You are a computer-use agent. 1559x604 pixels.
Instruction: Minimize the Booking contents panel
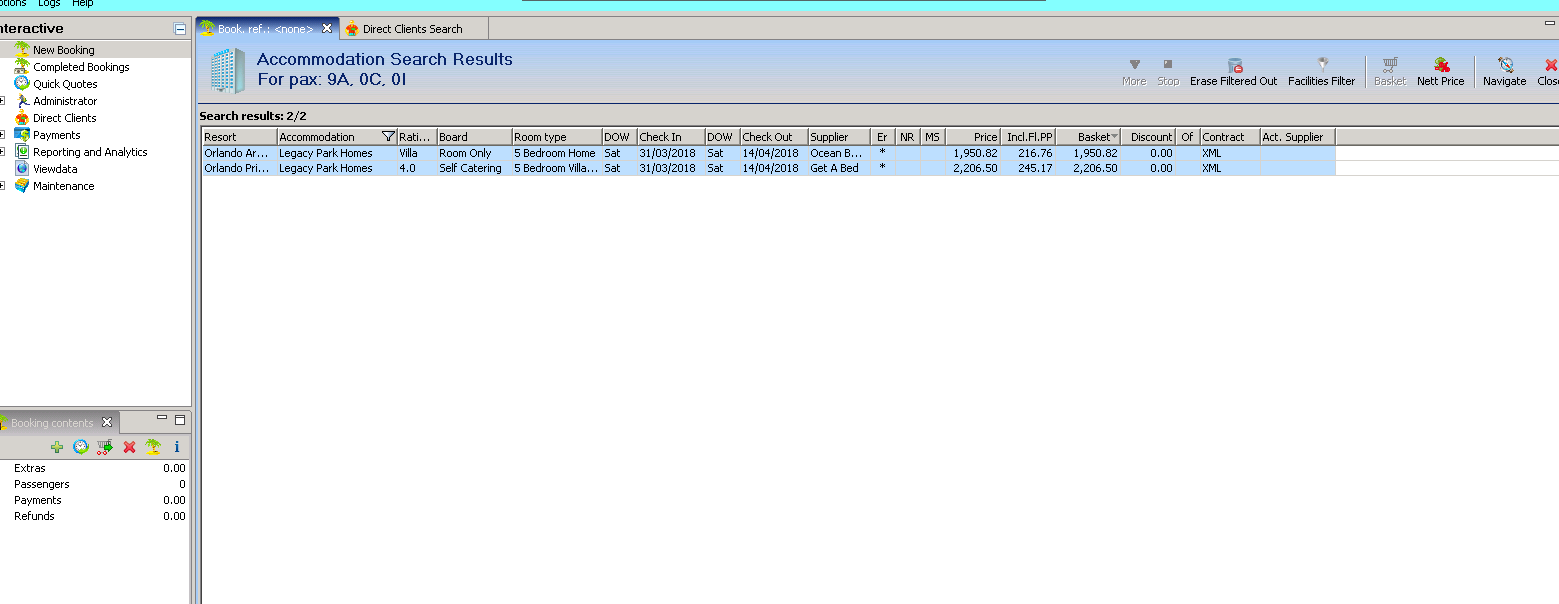coord(162,420)
